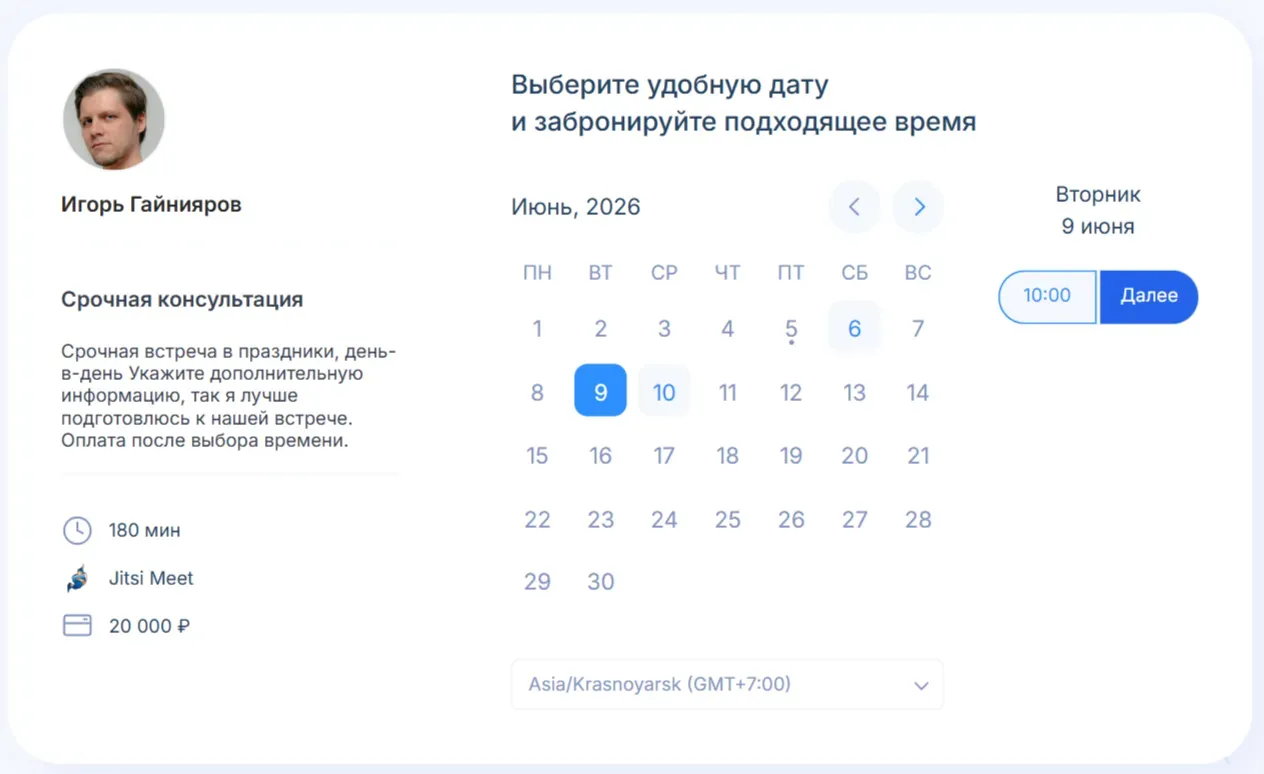Select June 9 in the calendar
The image size is (1264, 774).
click(x=600, y=391)
